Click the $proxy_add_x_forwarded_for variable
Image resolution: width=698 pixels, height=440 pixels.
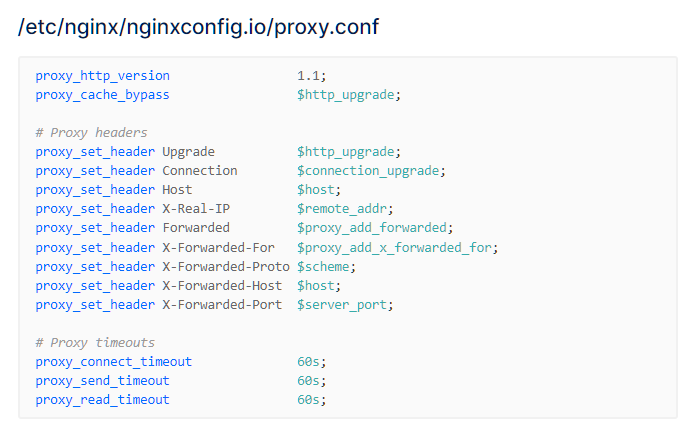[394, 248]
